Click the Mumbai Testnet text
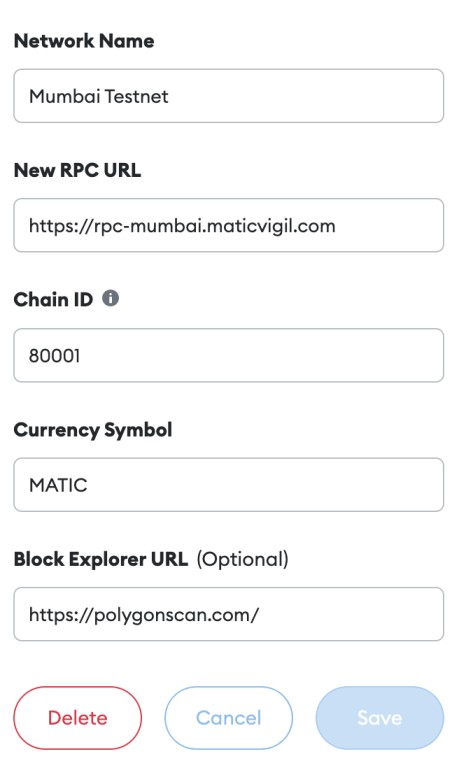Screen dimensions: 466x761 (x=99, y=96)
